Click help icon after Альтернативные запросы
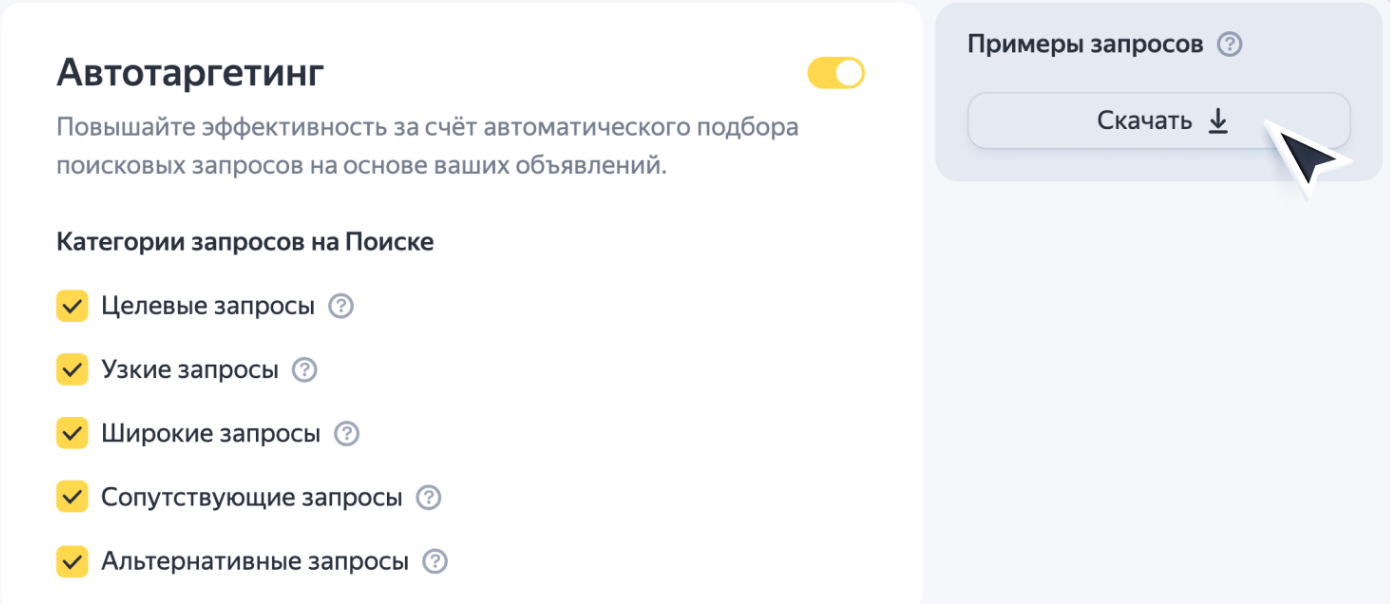The width and height of the screenshot is (1390, 604). click(435, 561)
